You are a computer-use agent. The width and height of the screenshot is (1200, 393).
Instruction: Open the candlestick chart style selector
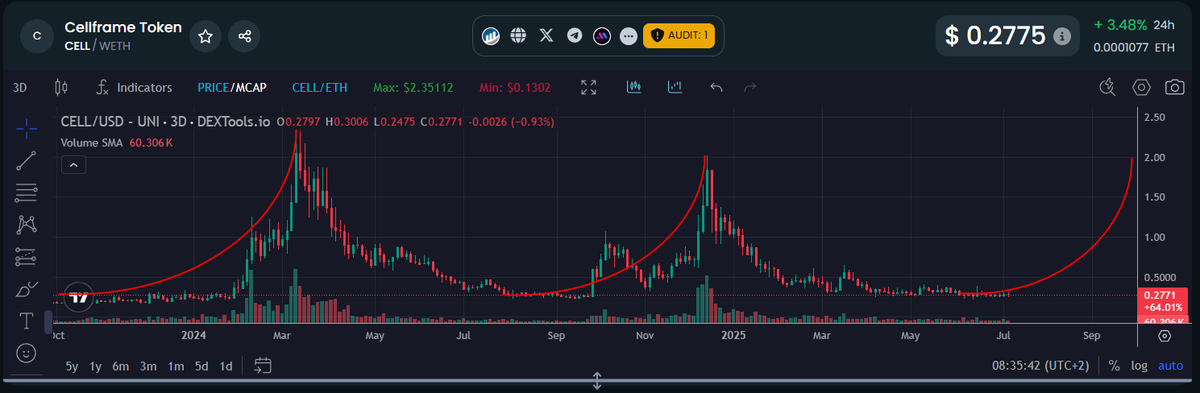click(x=61, y=87)
